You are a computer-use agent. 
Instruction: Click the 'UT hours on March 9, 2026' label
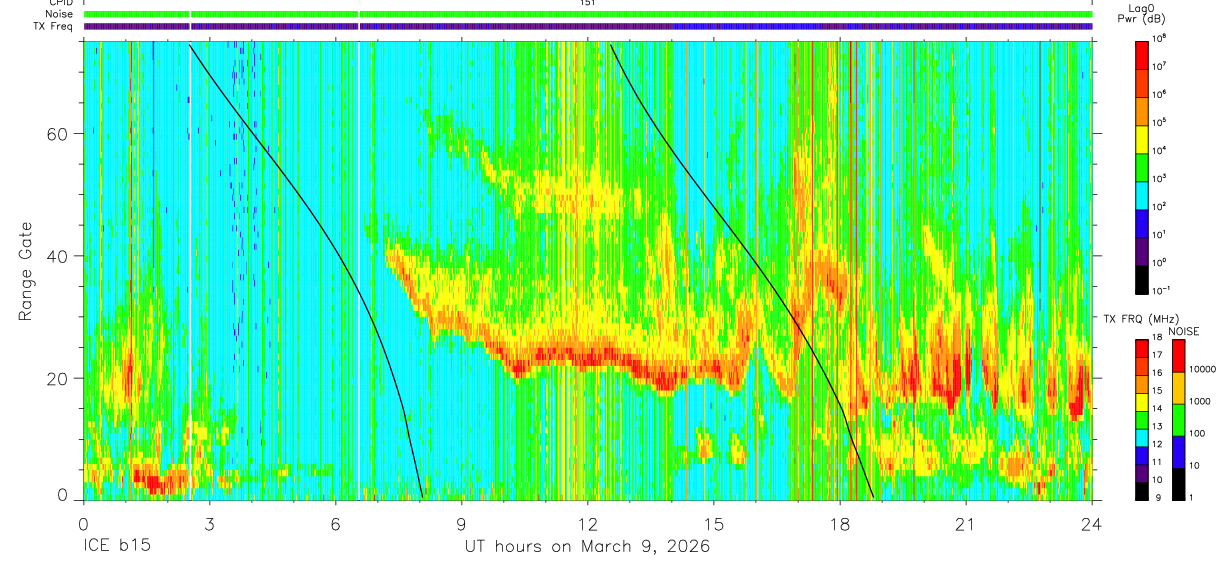pyautogui.click(x=587, y=547)
